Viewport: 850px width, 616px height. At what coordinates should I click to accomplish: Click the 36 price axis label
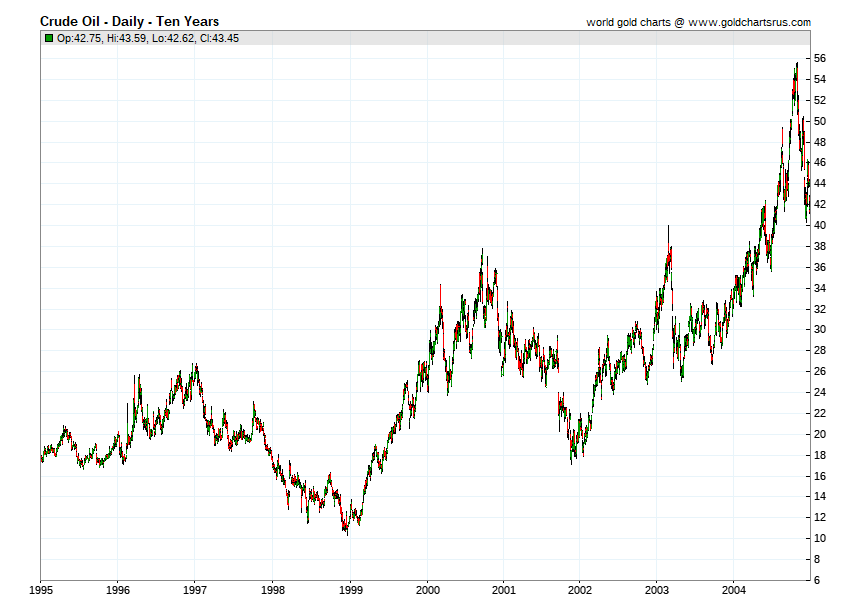tap(820, 267)
